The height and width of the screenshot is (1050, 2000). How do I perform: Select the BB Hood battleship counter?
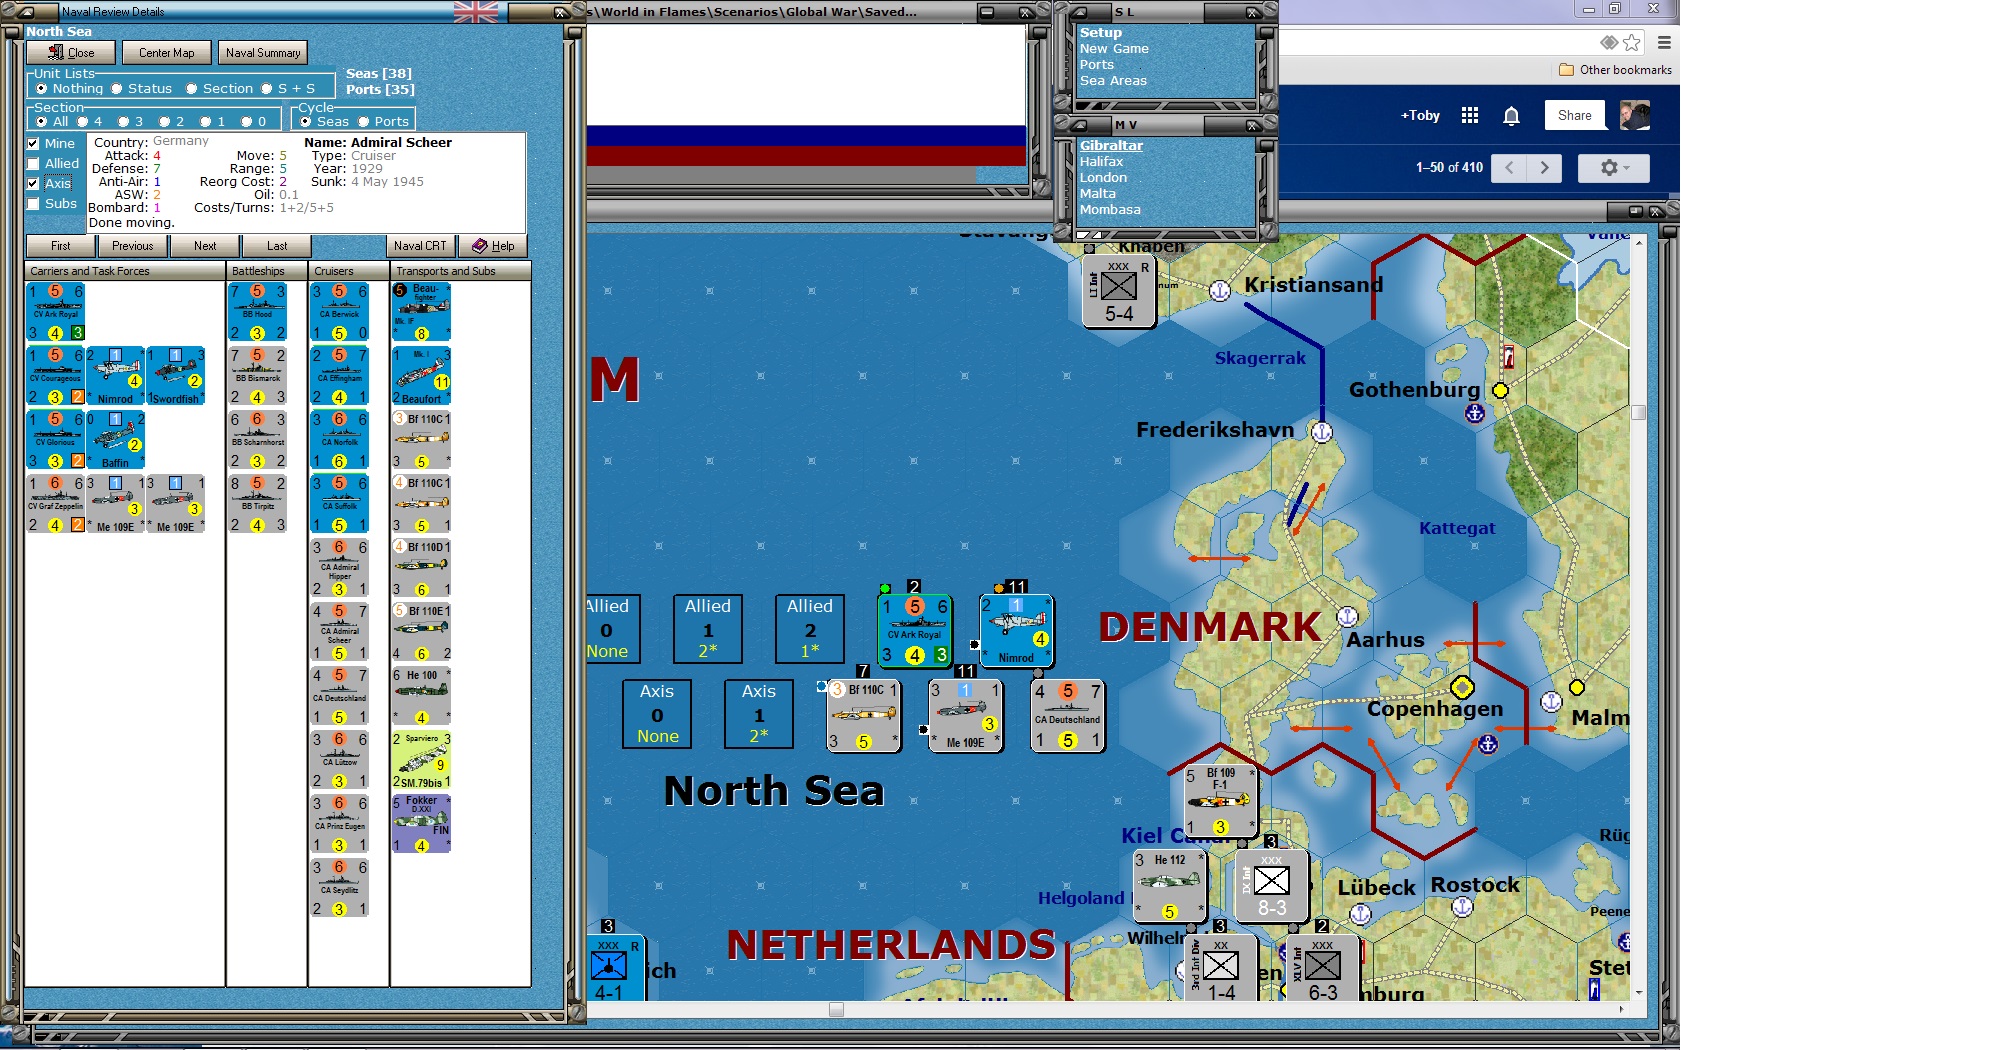pos(258,312)
